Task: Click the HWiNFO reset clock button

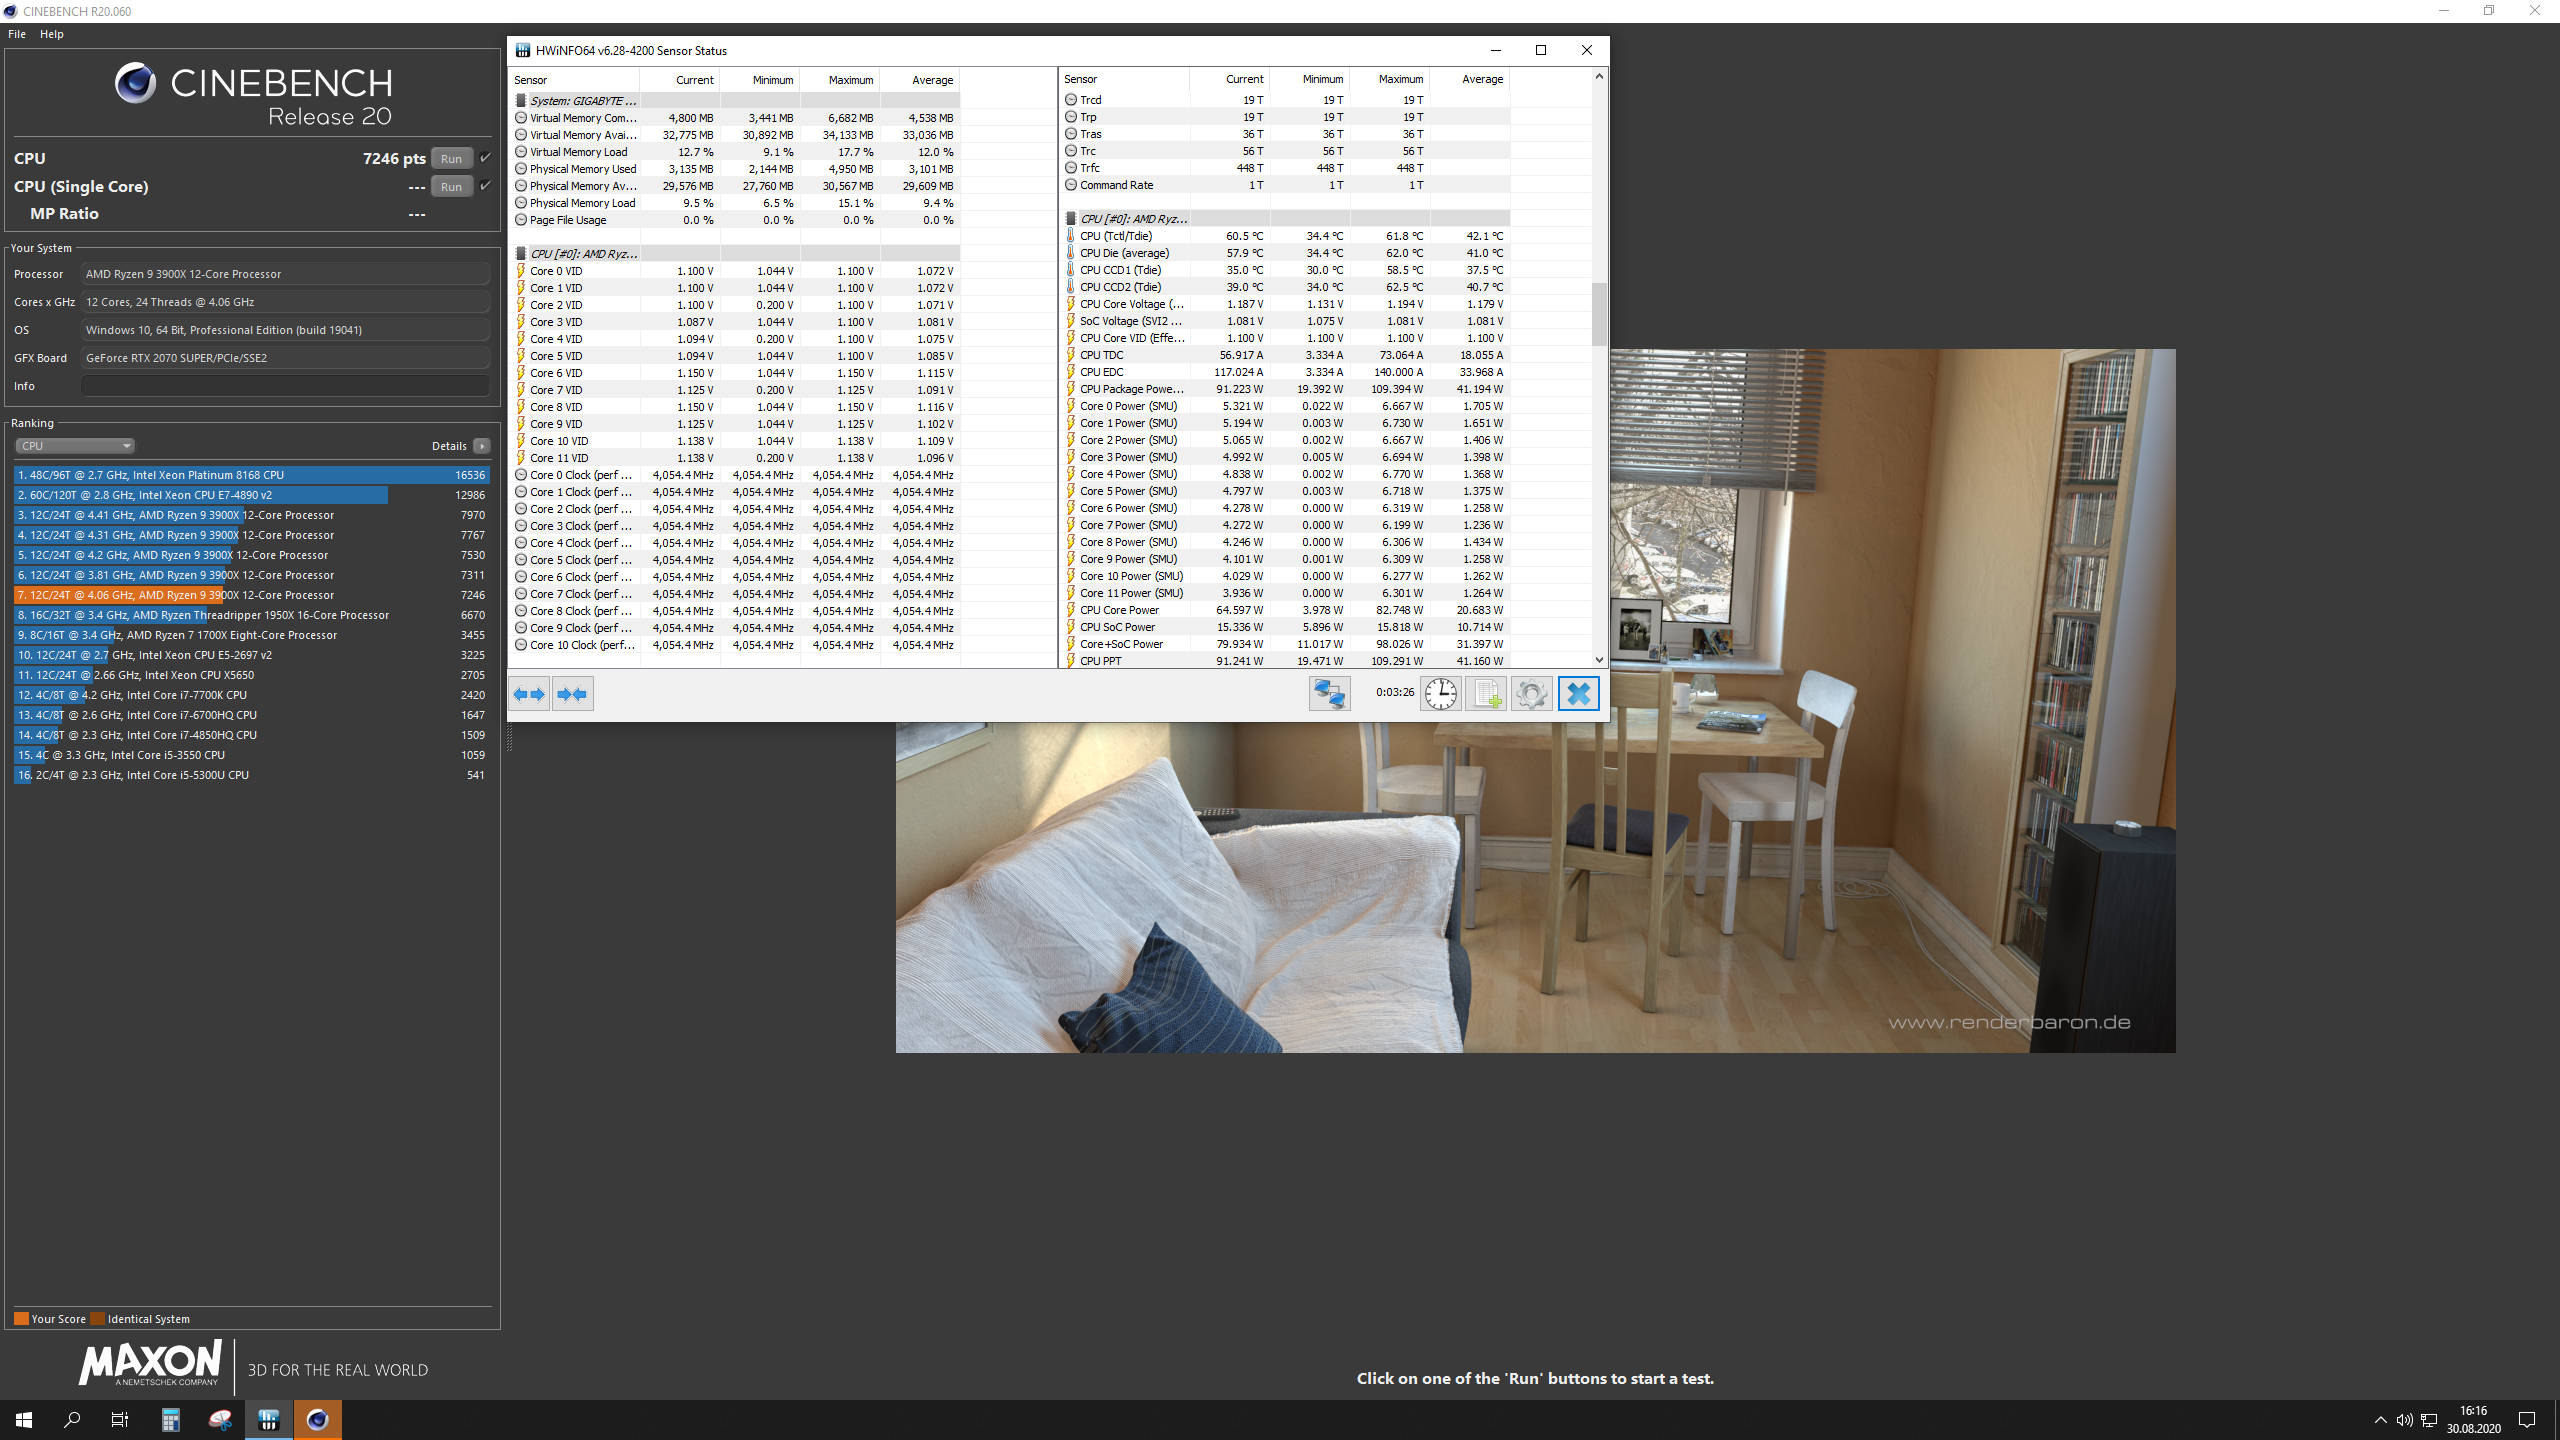Action: 1441,694
